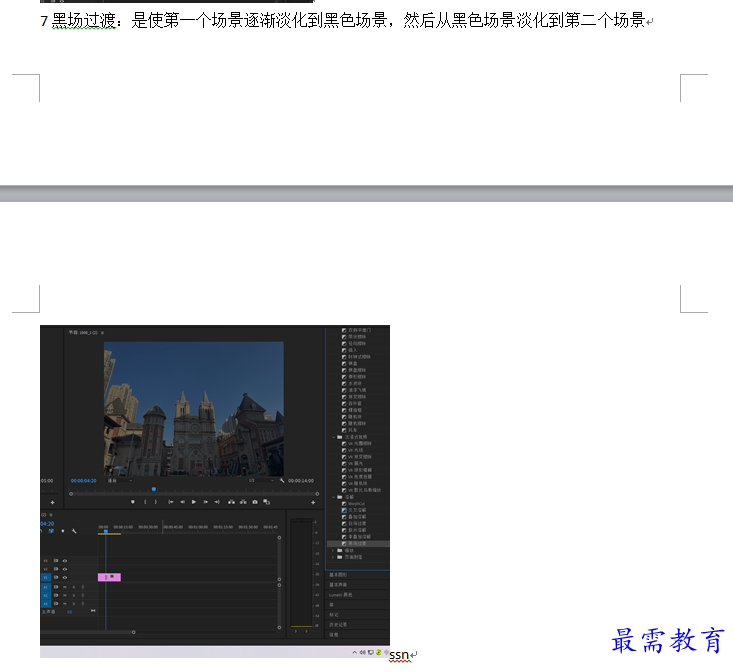This screenshot has width=733, height=672.
Task: Select the pink clip on track V1
Action: 109,577
